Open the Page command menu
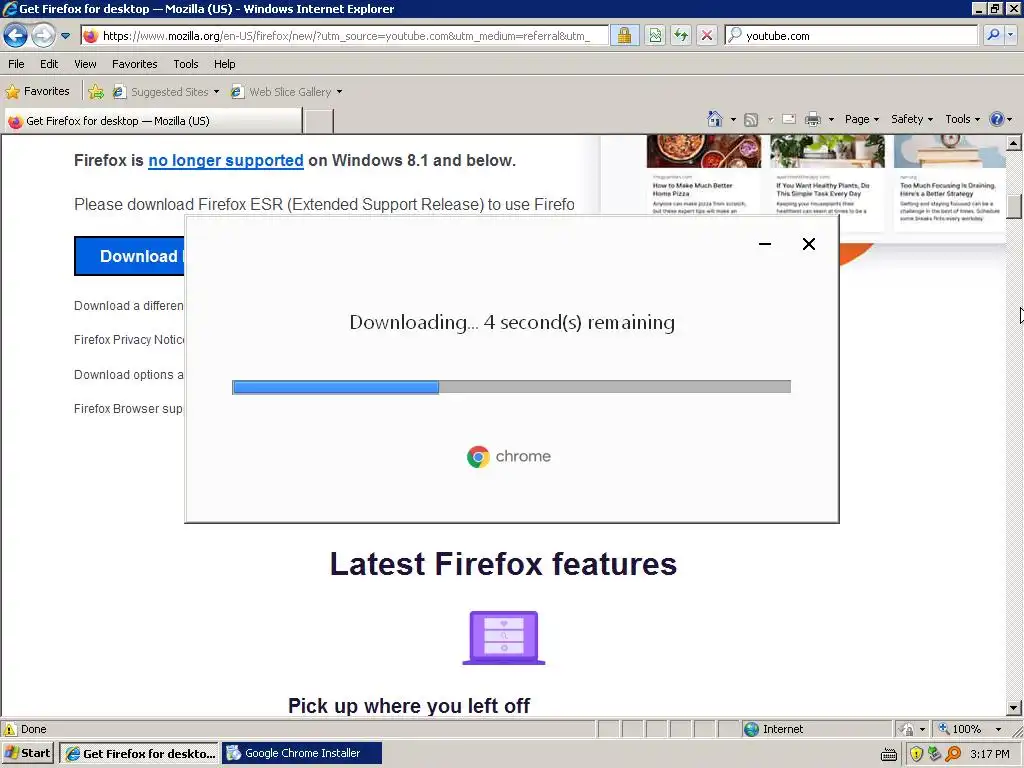Image resolution: width=1024 pixels, height=768 pixels. click(861, 120)
